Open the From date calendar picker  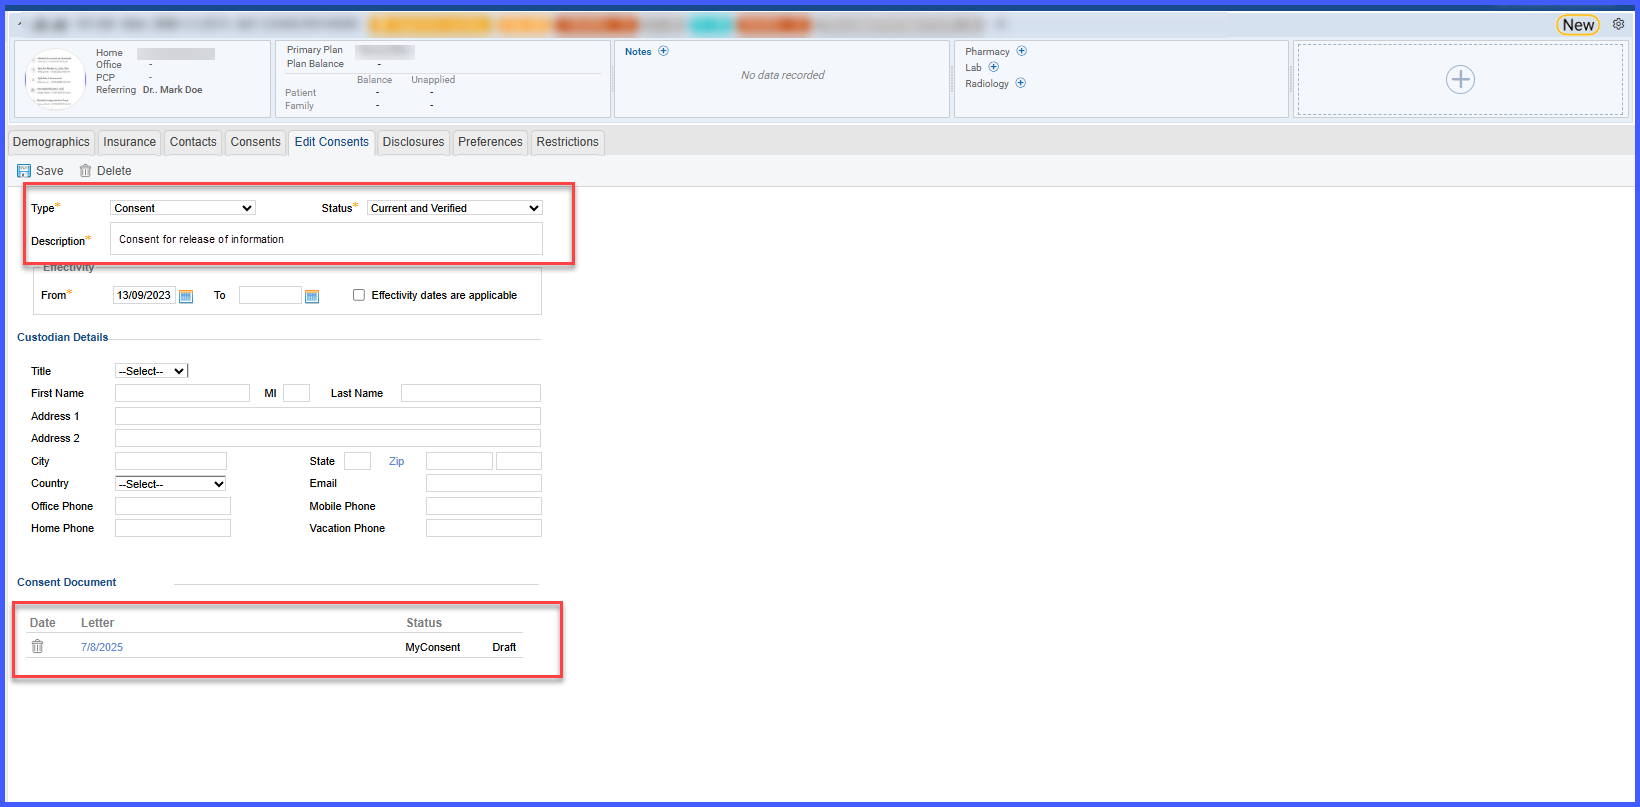click(186, 296)
